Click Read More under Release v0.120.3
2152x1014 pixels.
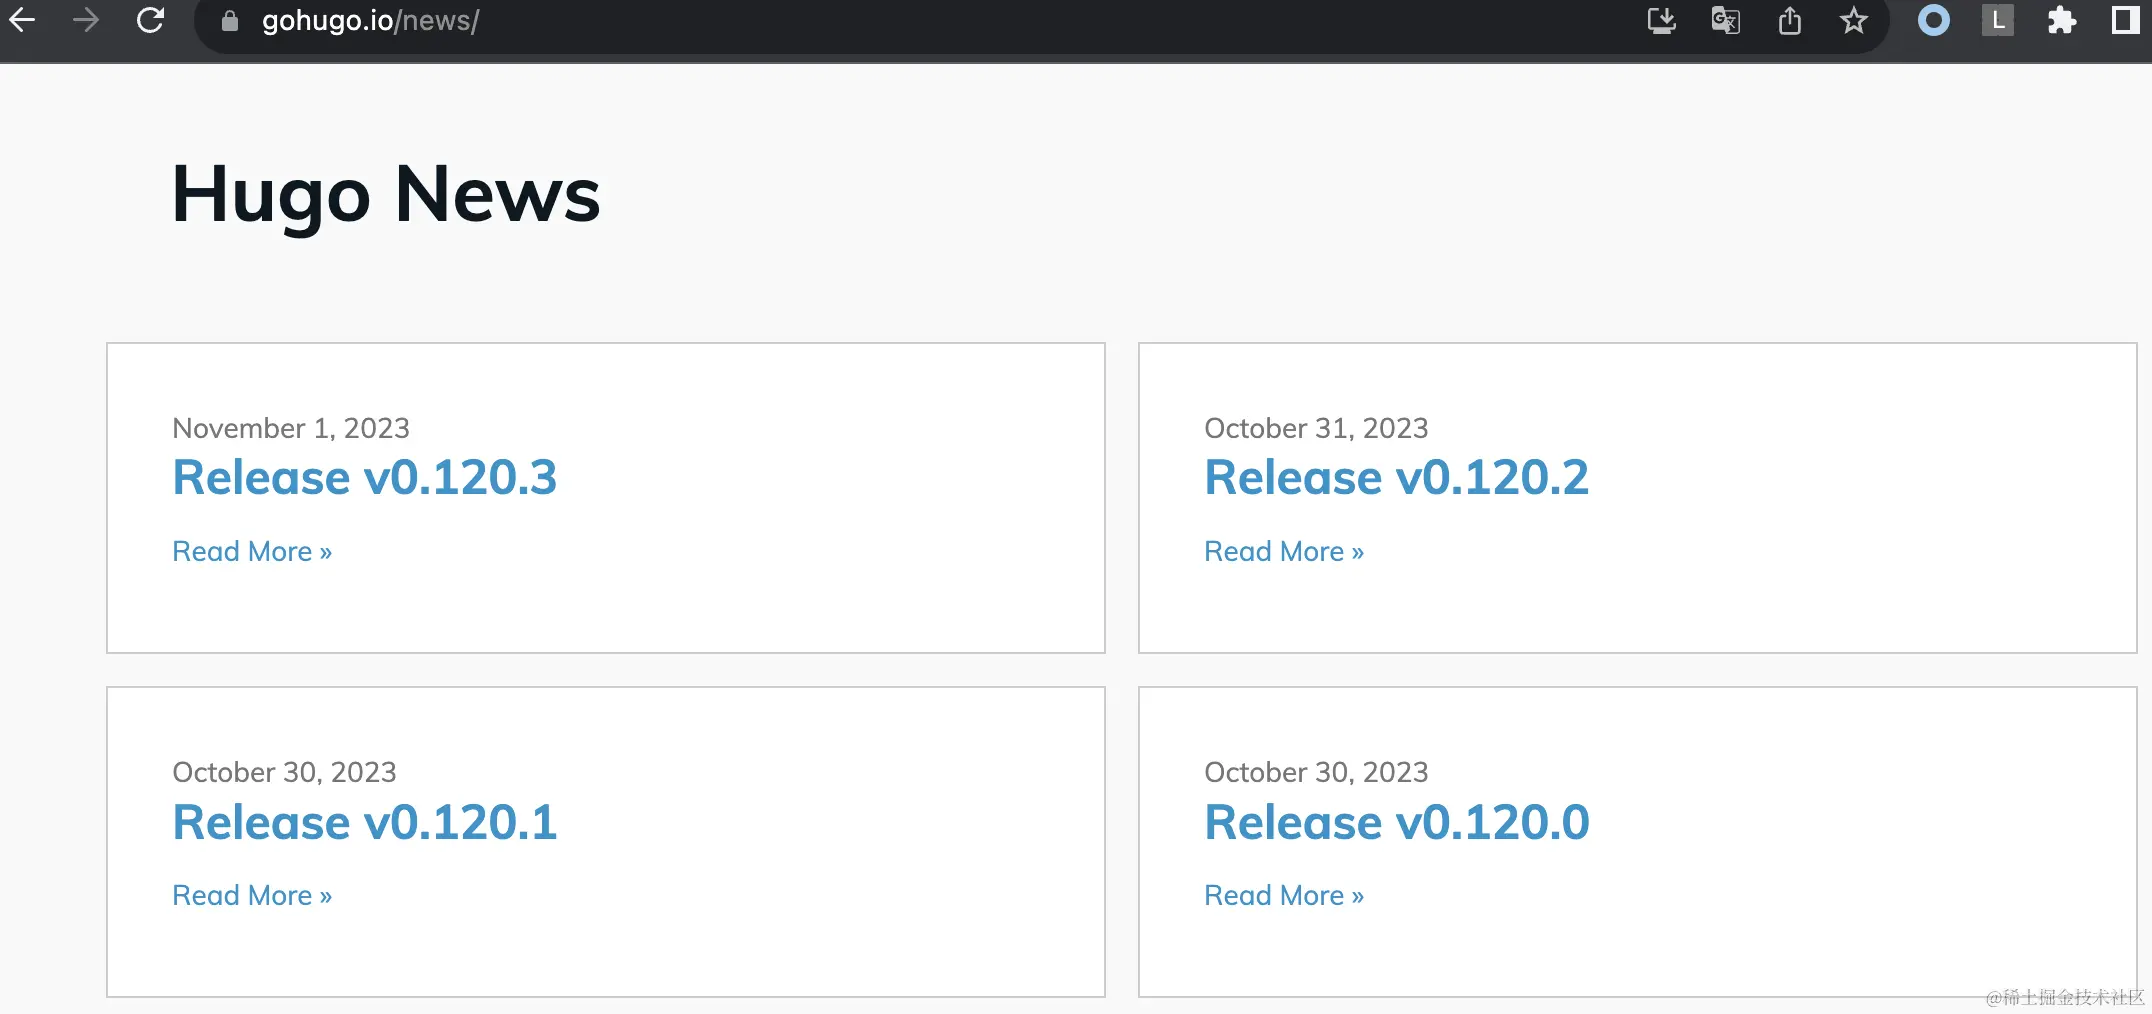pyautogui.click(x=252, y=551)
